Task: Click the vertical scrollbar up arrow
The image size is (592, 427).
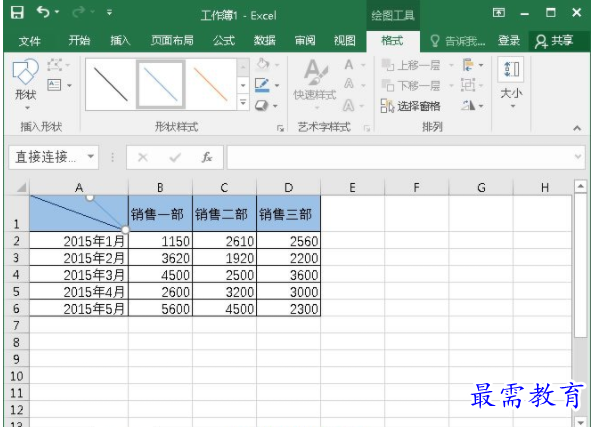Action: pyautogui.click(x=580, y=186)
